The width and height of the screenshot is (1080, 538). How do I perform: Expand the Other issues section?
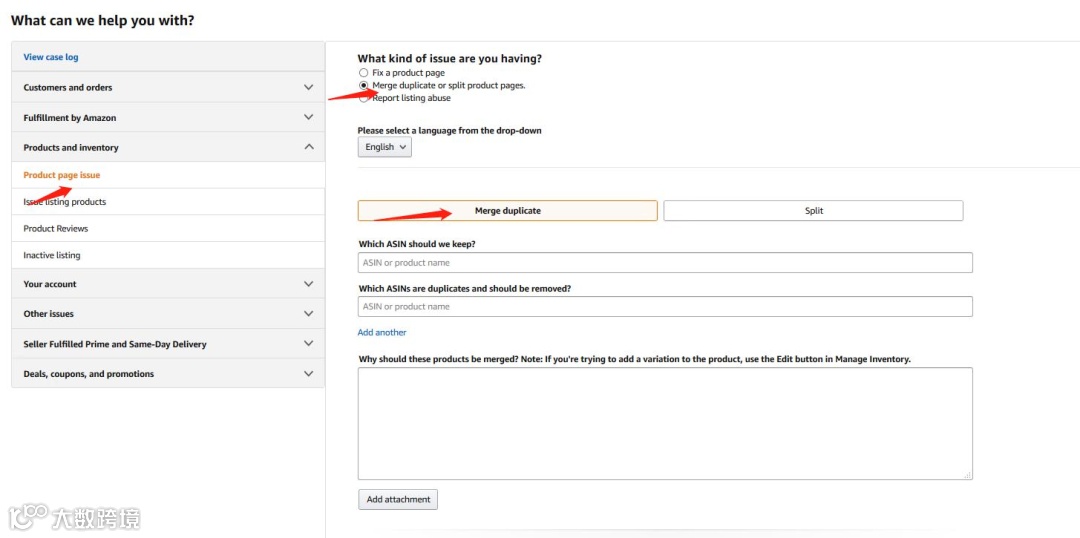[x=168, y=314]
